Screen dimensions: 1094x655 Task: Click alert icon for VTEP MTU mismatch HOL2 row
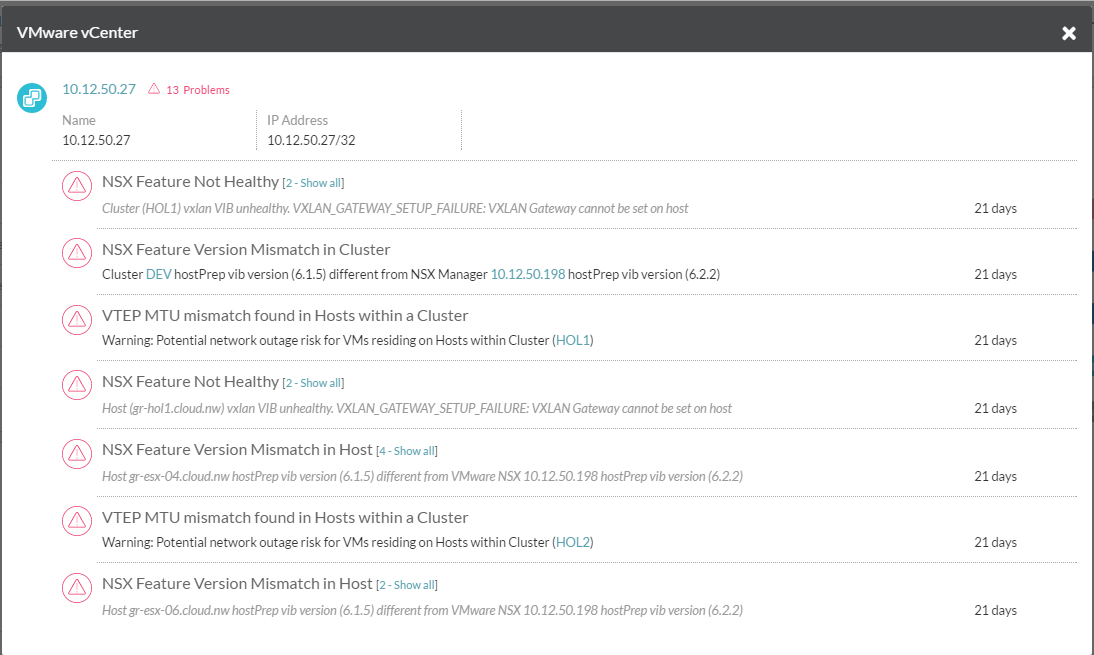77,520
